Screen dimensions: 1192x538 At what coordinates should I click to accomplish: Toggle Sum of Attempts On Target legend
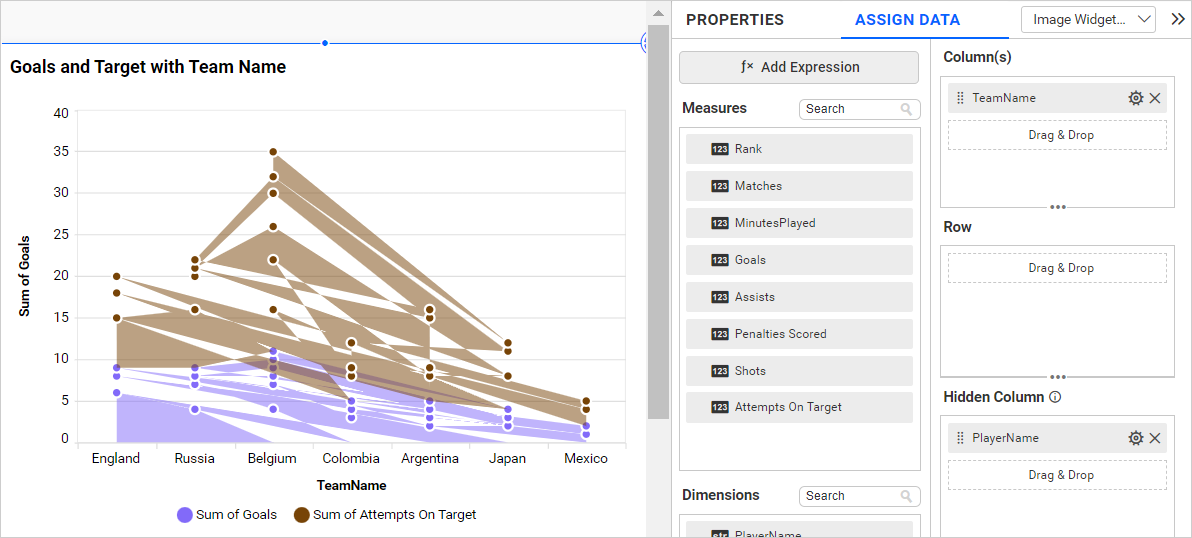point(384,515)
